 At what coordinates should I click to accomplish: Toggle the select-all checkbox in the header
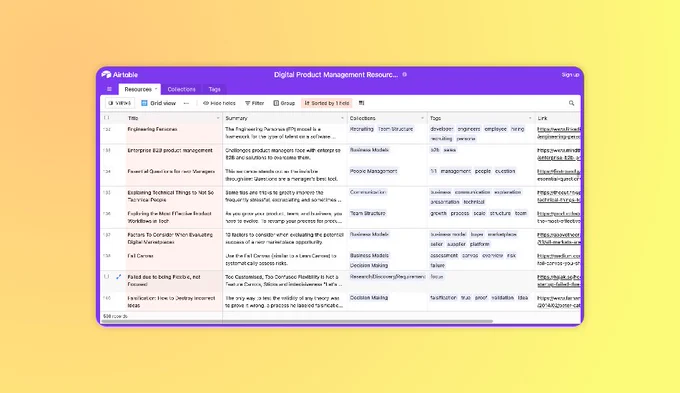click(x=107, y=118)
